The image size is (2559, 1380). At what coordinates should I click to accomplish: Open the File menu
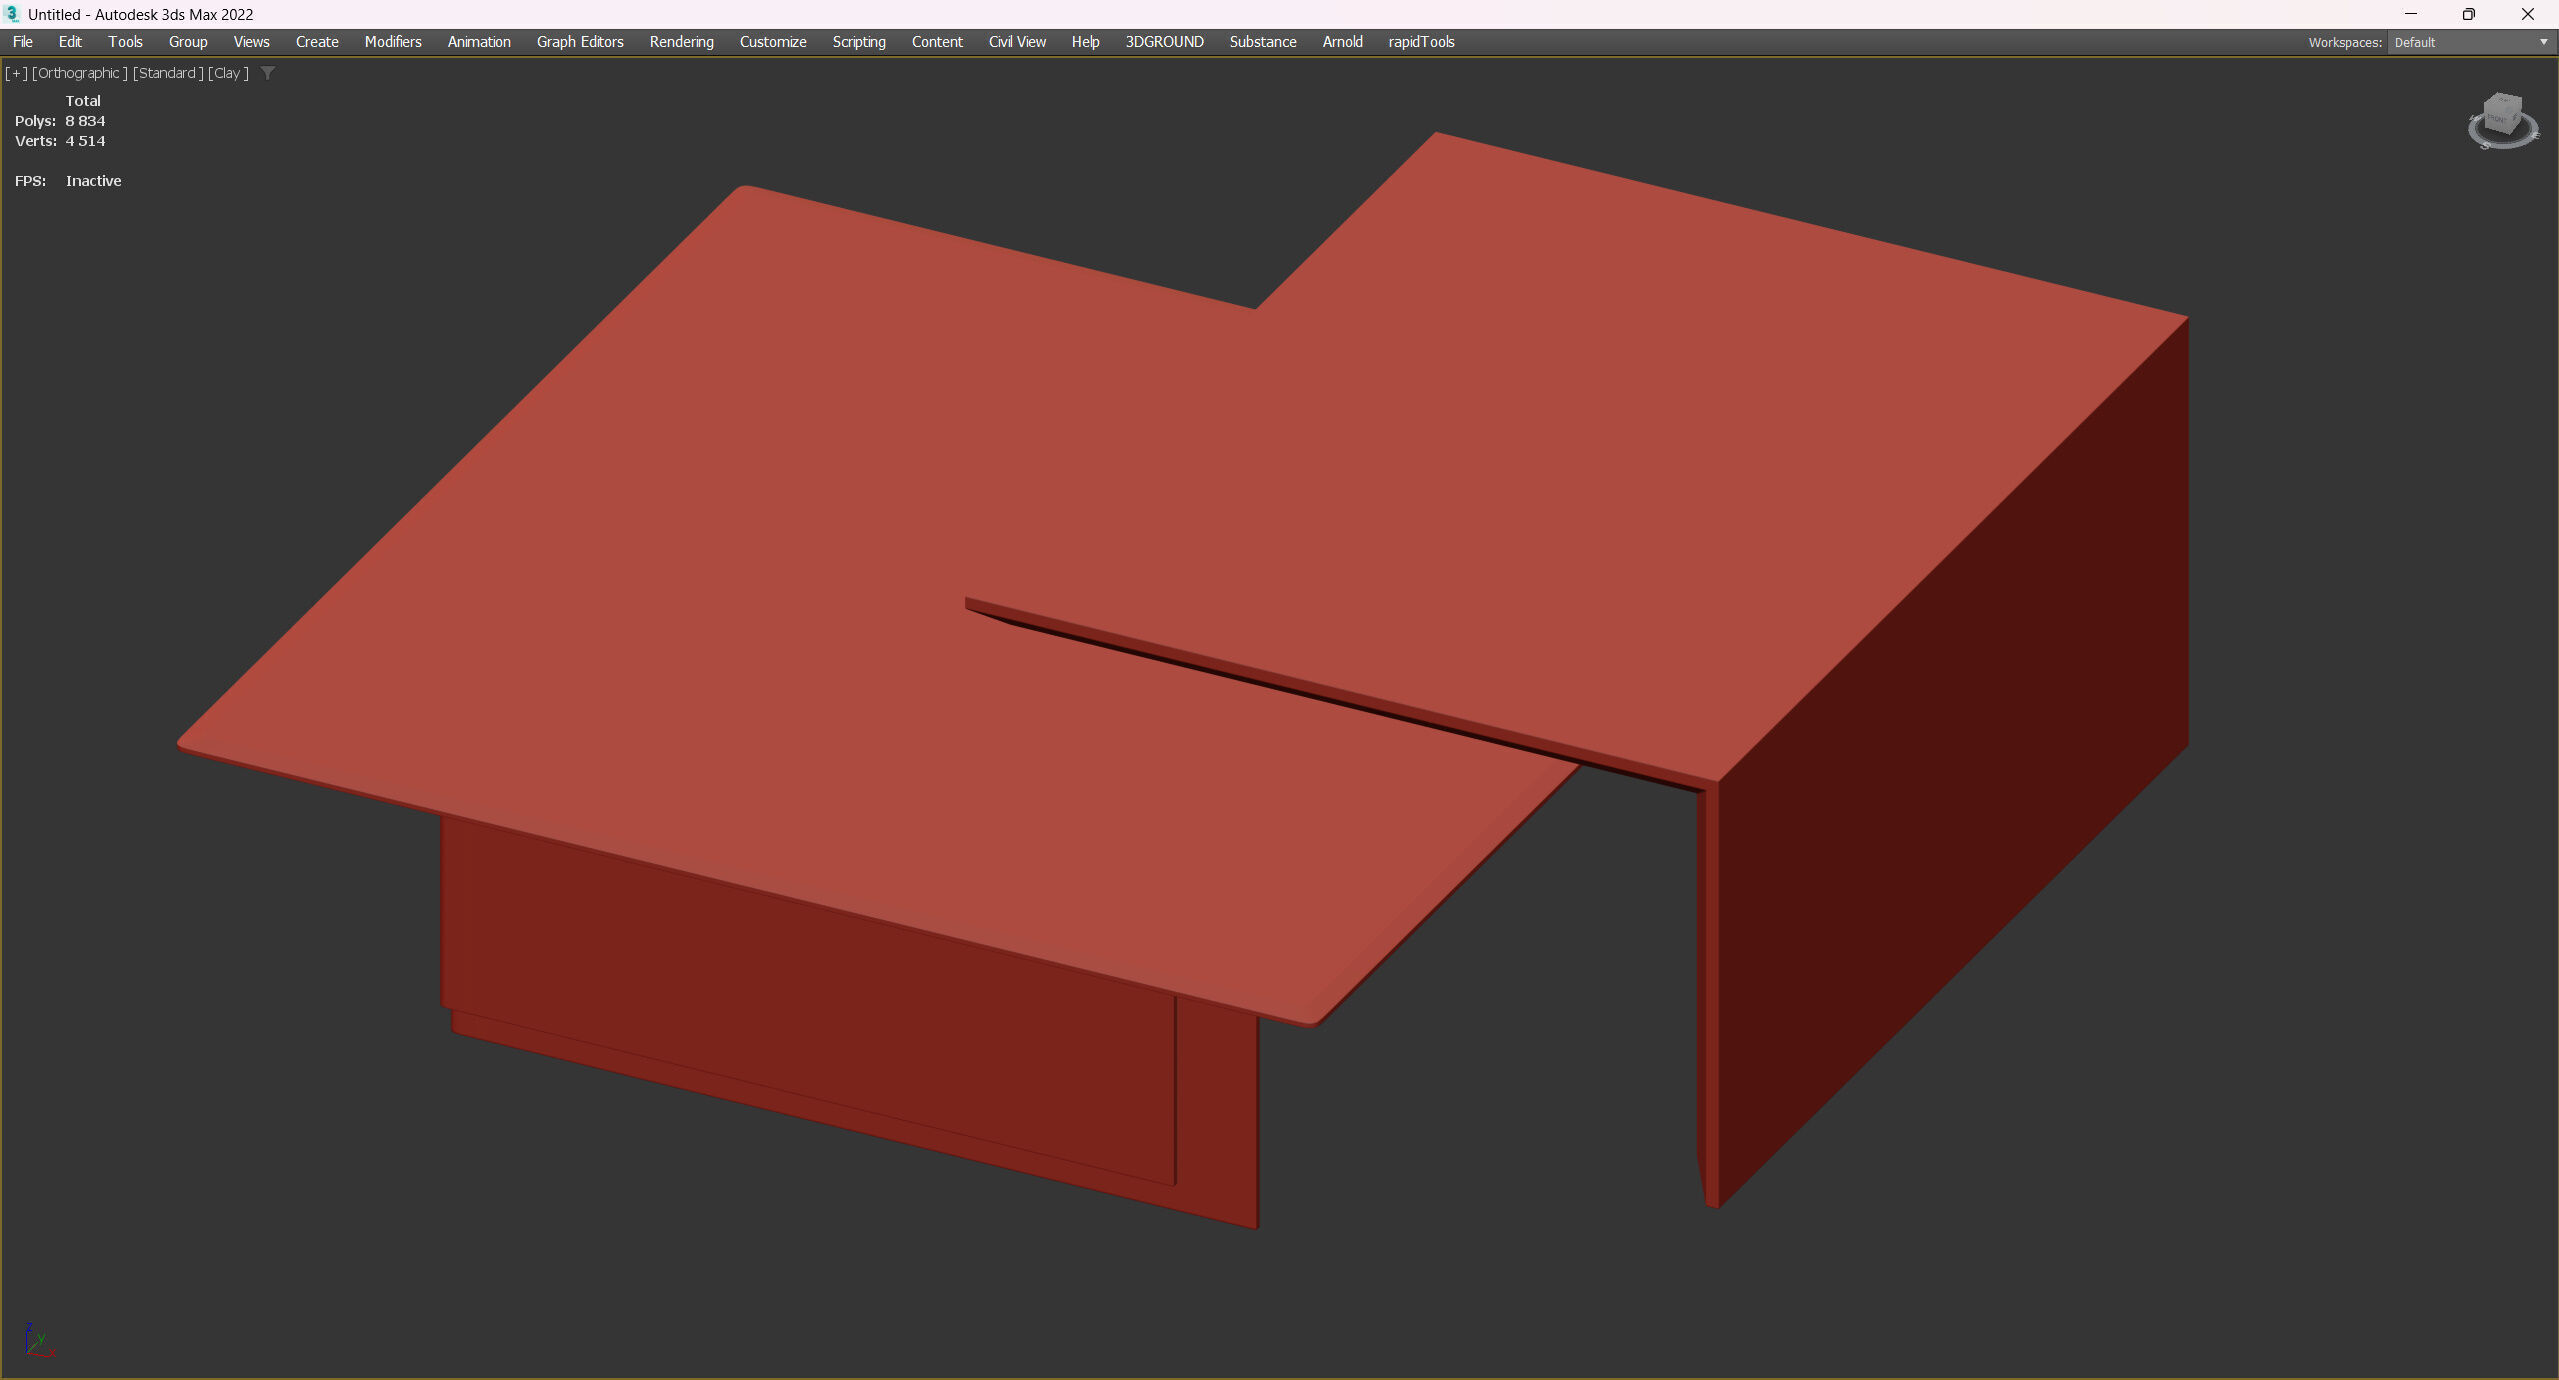23,42
